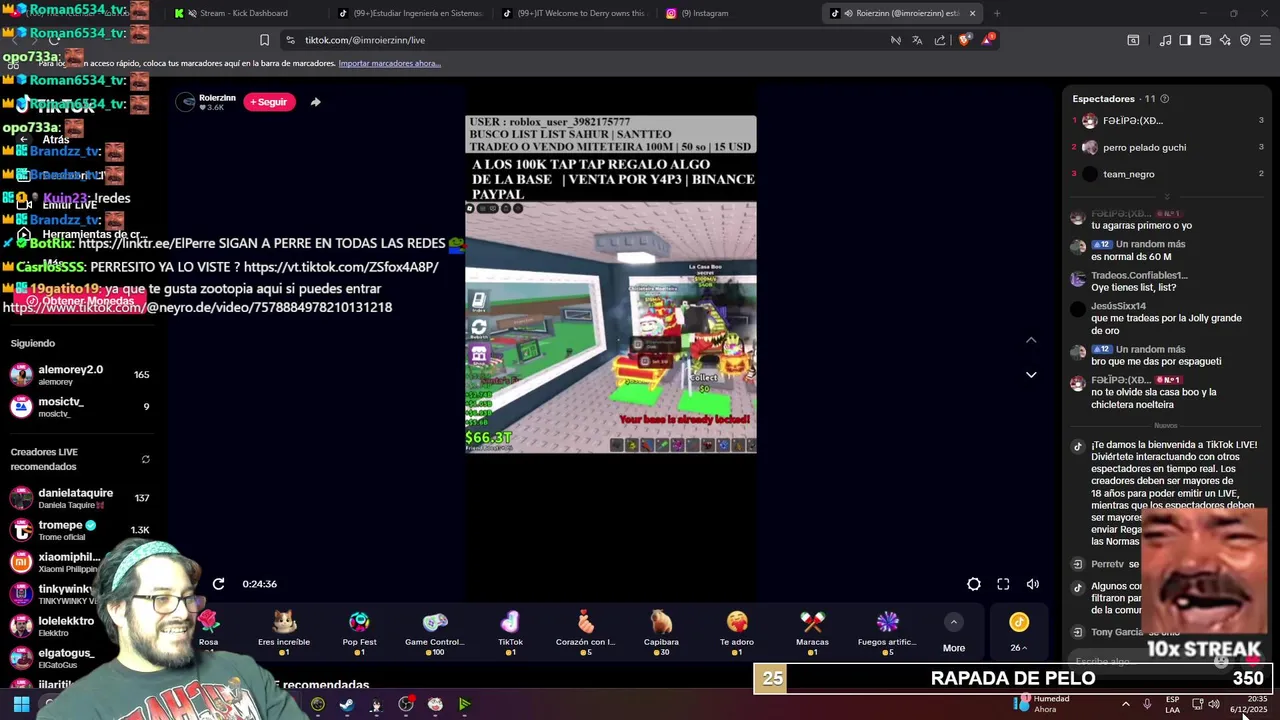Enter fullscreen on the live player
Viewport: 1280px width, 720px height.
tap(1003, 584)
